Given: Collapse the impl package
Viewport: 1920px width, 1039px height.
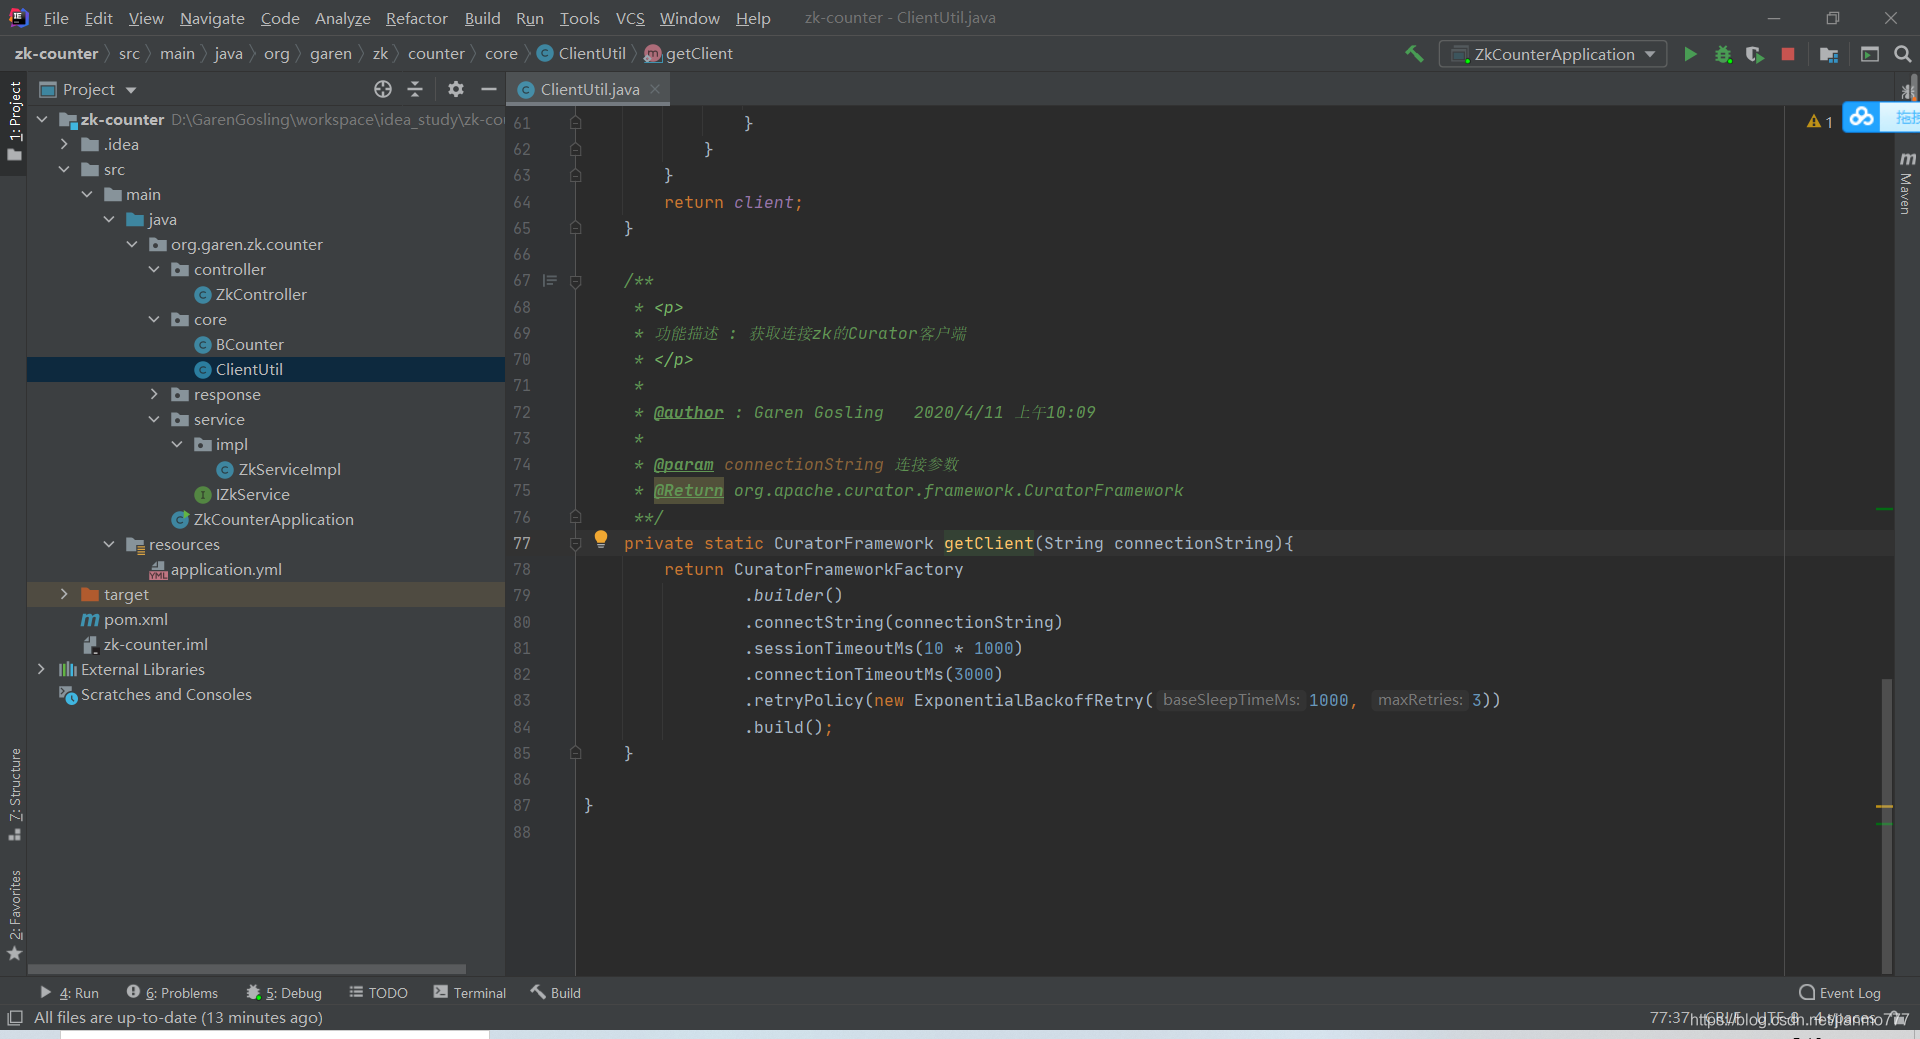Looking at the screenshot, I should 178,444.
